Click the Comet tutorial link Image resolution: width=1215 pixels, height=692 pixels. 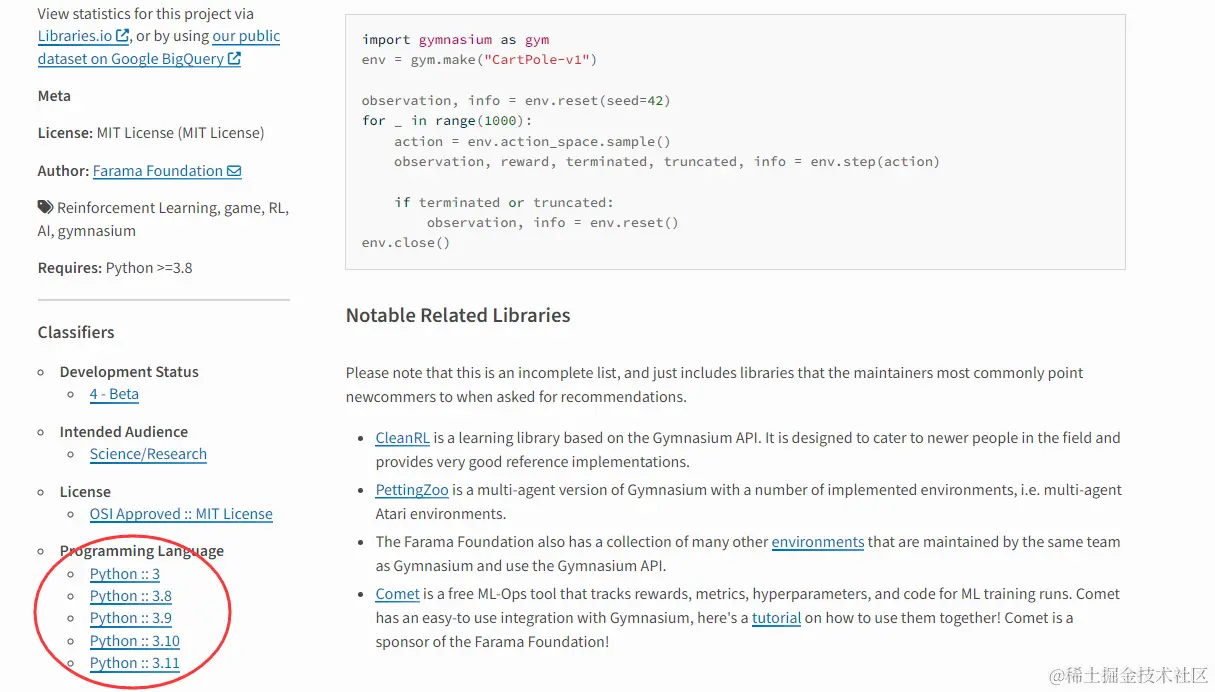click(776, 618)
